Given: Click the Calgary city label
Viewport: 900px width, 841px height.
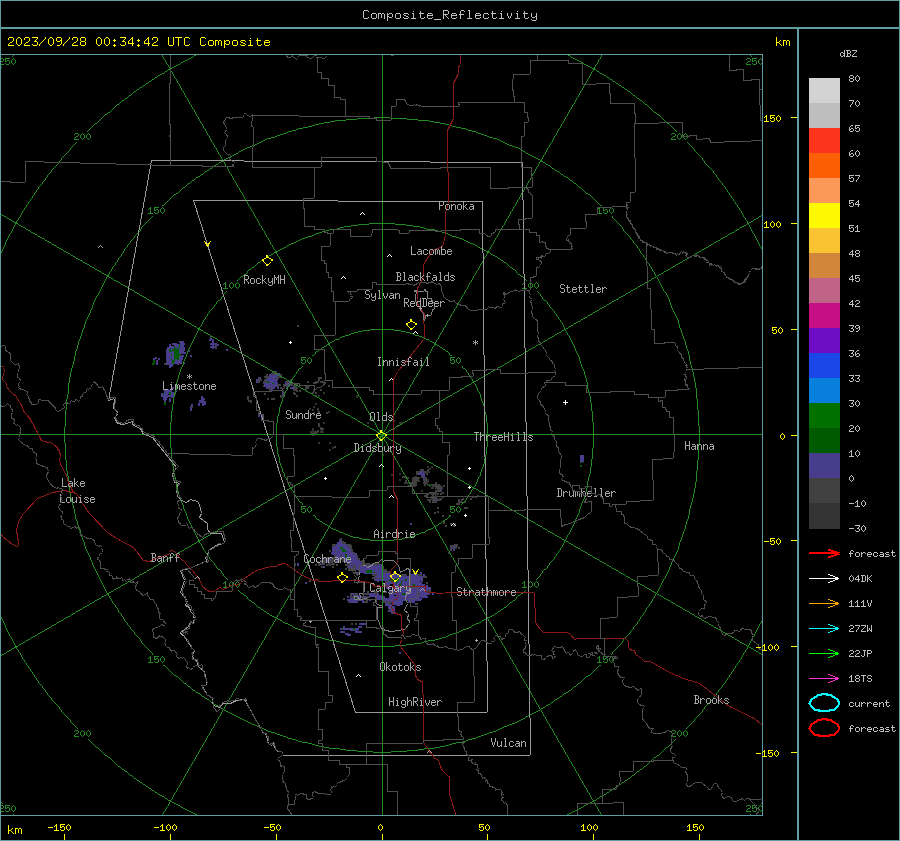Looking at the screenshot, I should (390, 588).
